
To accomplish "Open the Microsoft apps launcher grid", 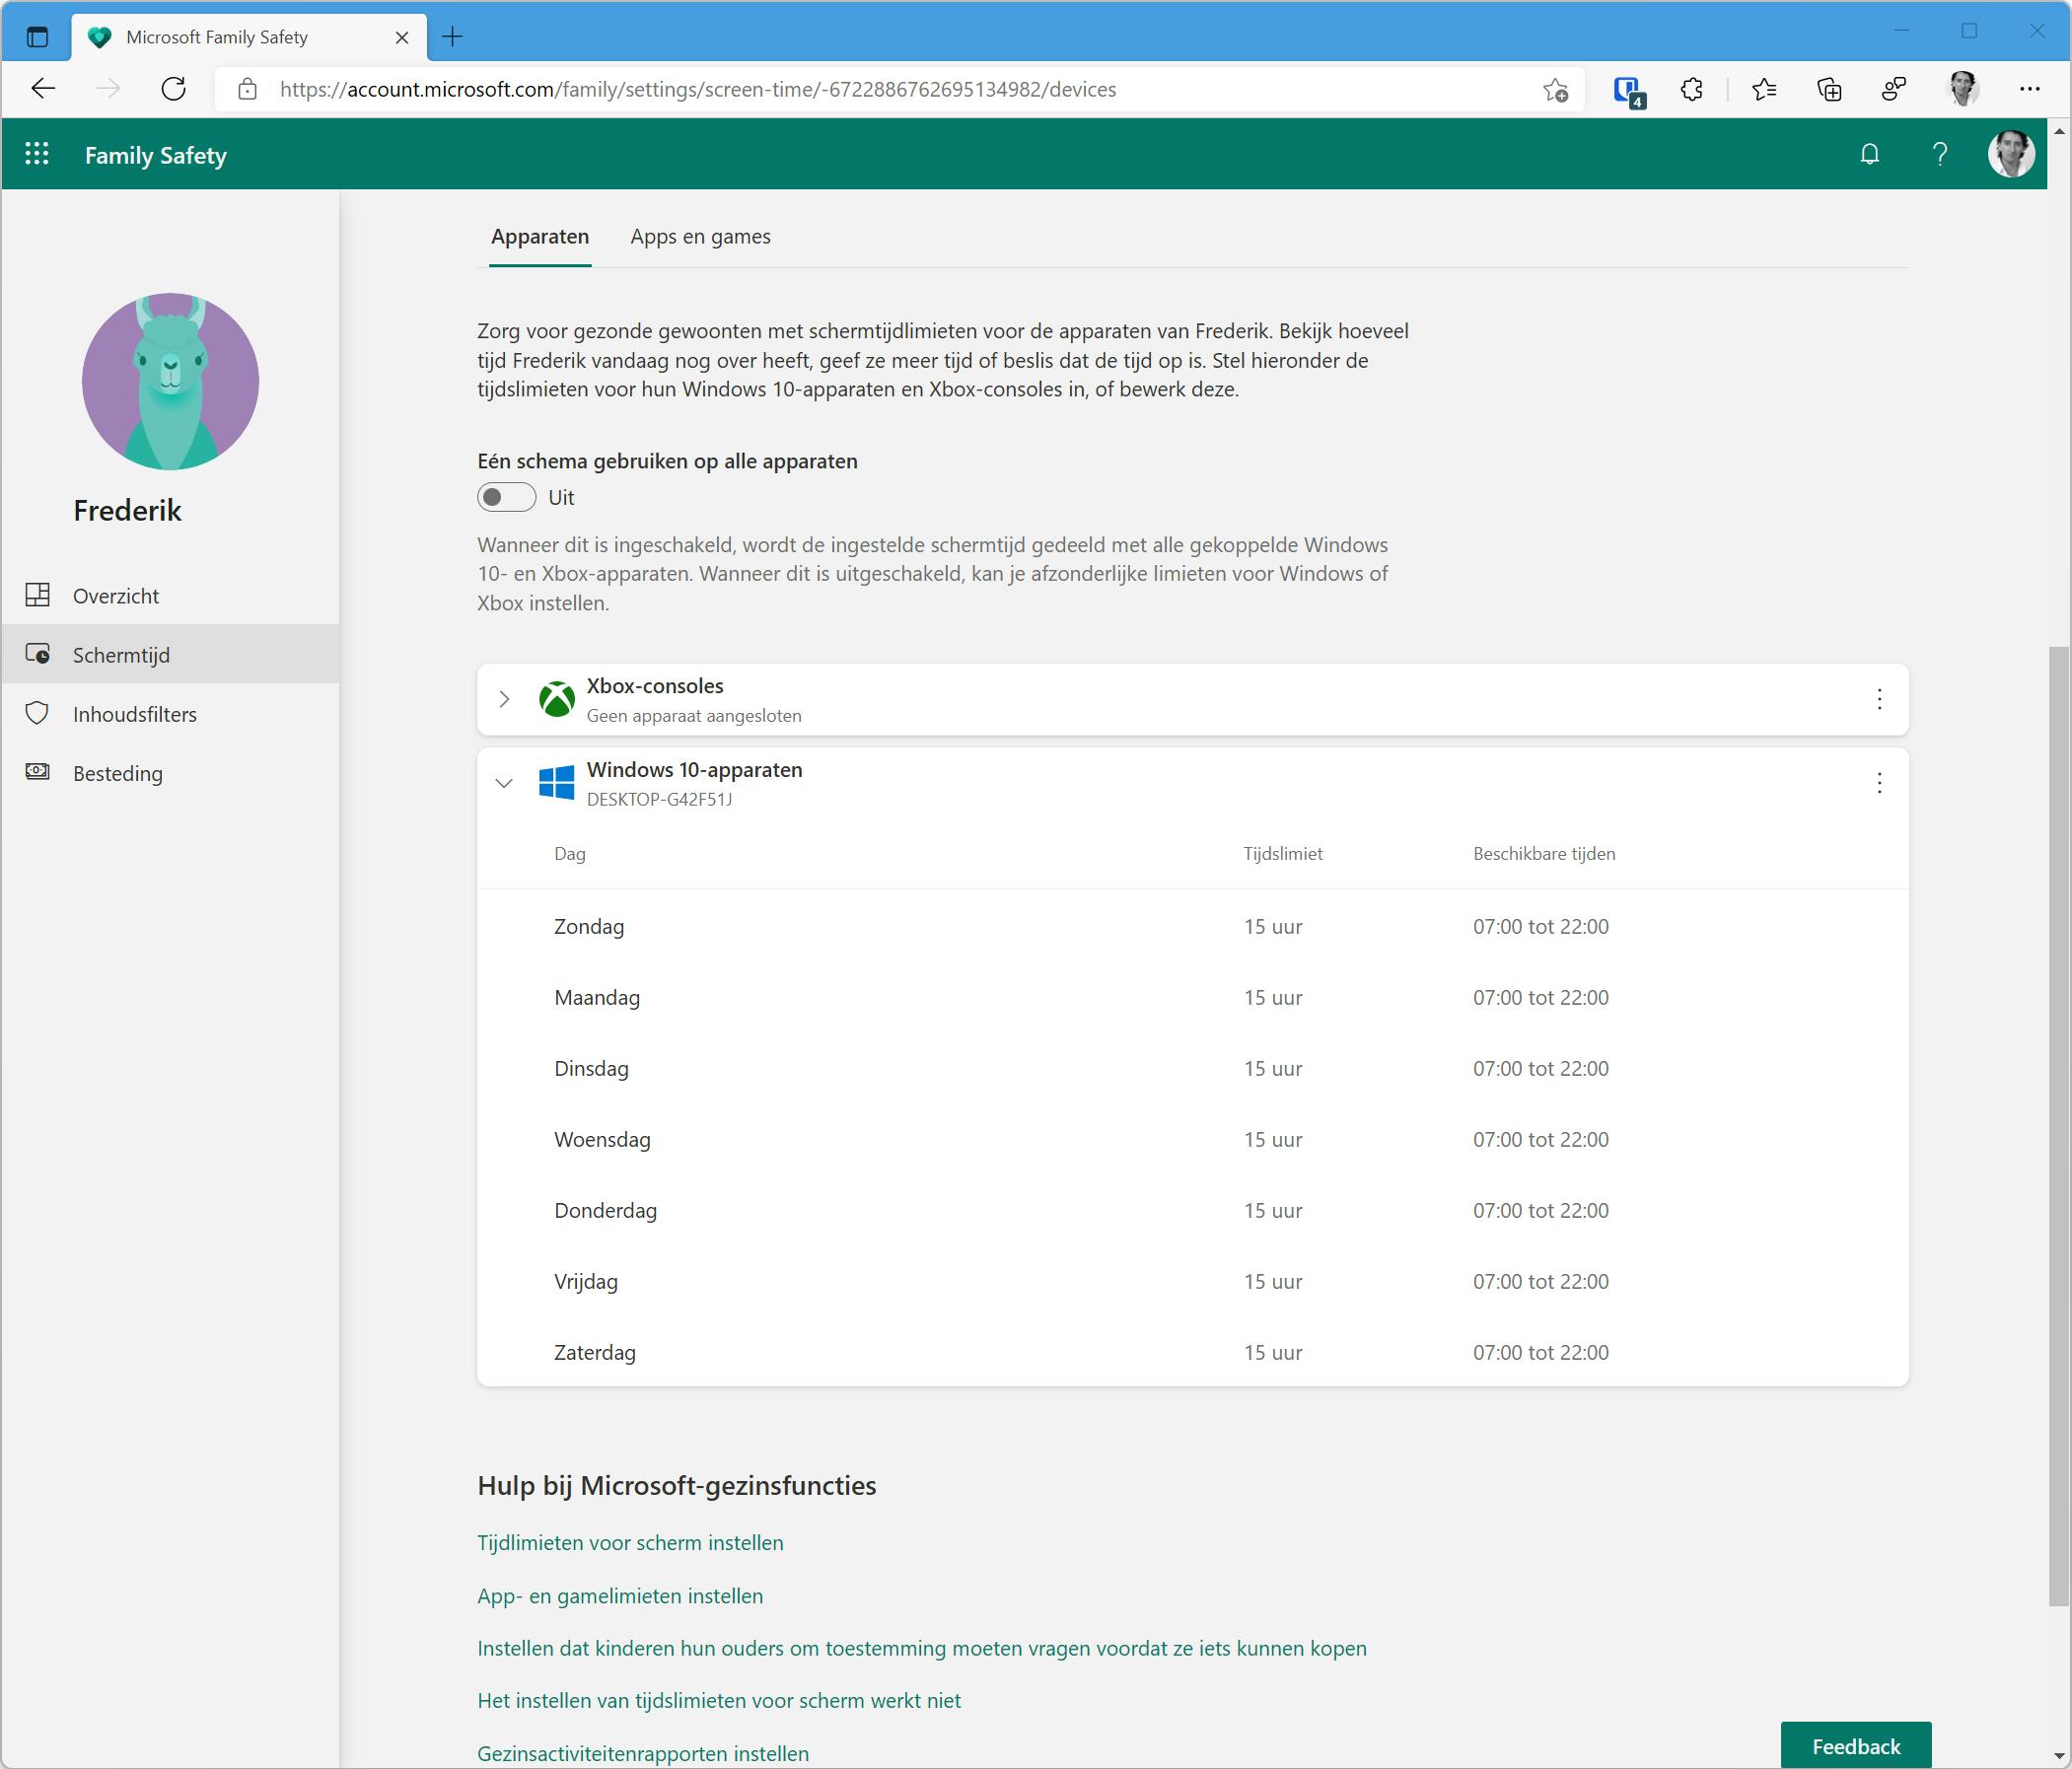I will coord(37,154).
